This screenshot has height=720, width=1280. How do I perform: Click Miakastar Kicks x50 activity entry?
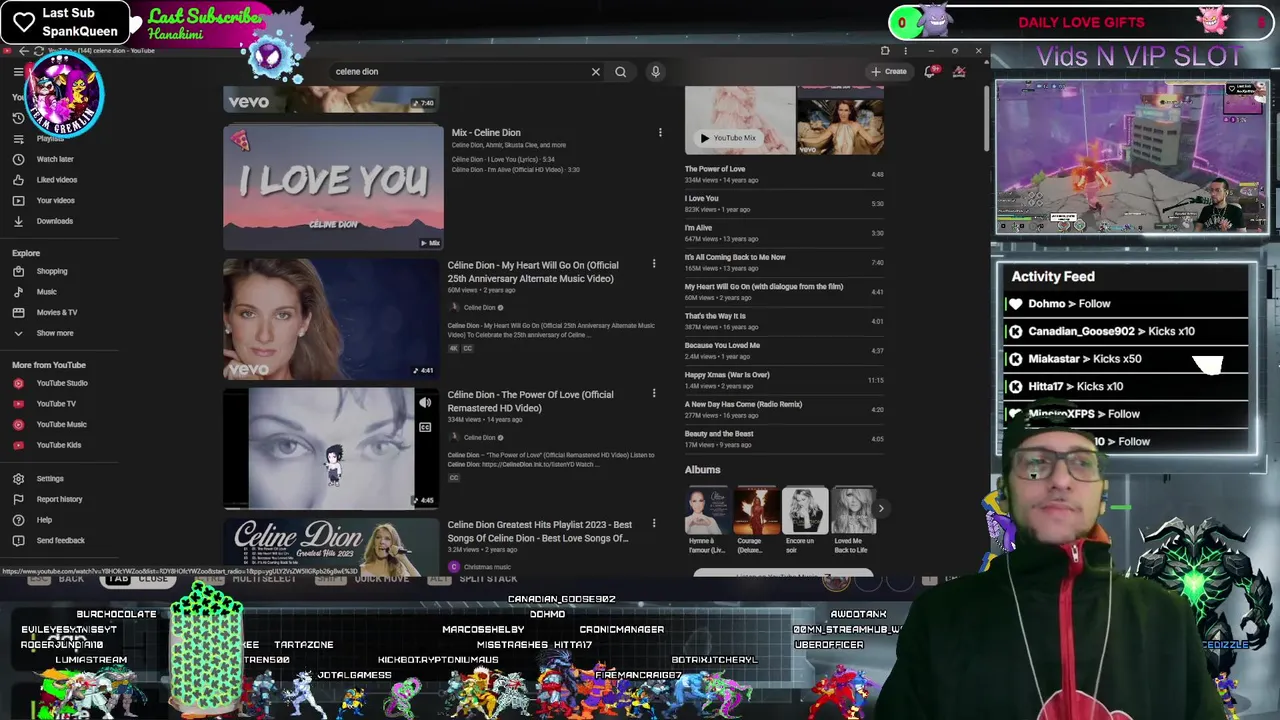pyautogui.click(x=1126, y=359)
